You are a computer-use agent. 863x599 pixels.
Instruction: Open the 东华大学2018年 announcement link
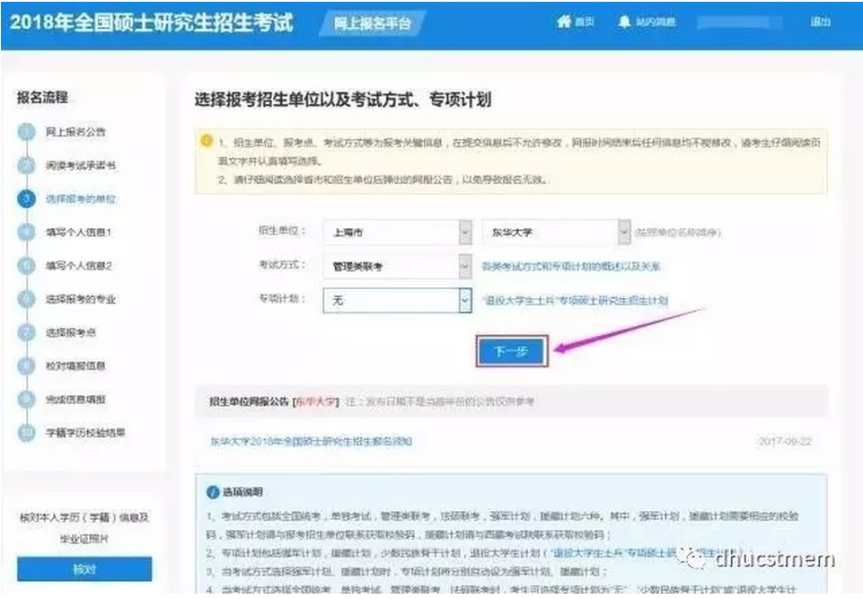(310, 441)
